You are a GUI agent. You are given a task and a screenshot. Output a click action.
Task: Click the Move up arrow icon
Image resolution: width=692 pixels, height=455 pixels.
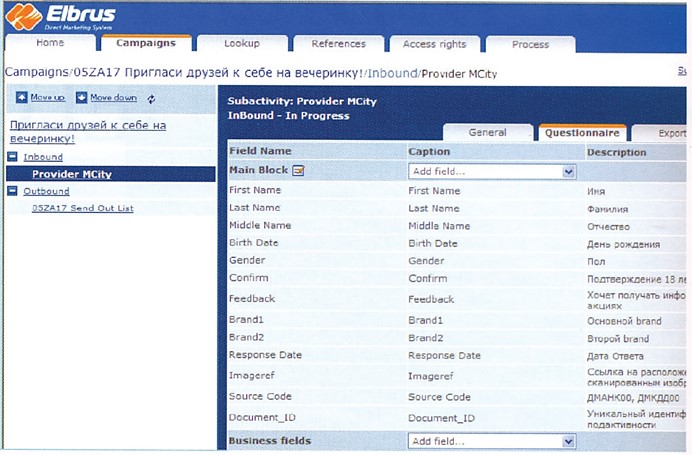tap(21, 98)
